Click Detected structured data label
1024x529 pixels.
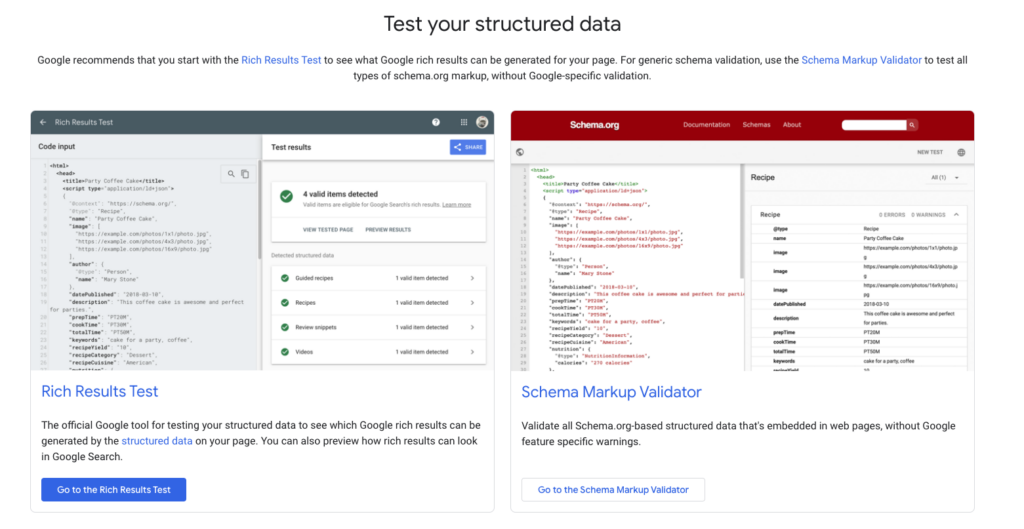coord(302,255)
